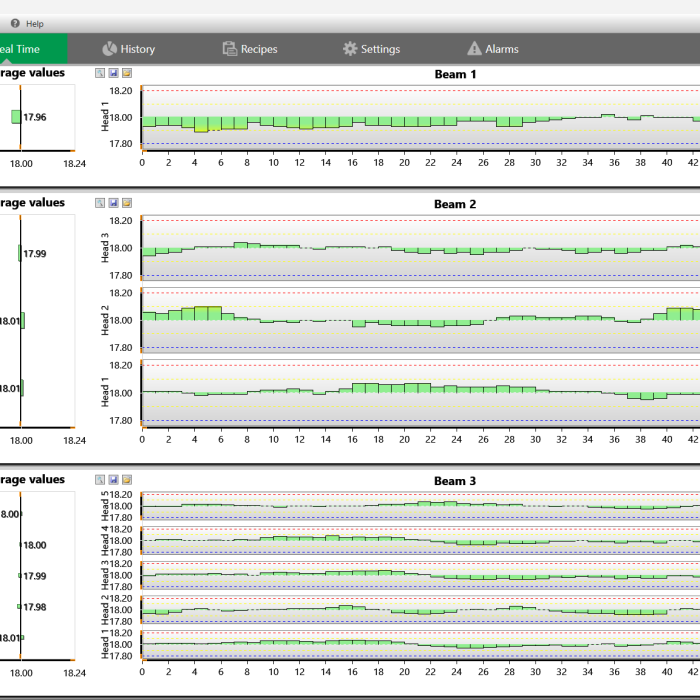Open folder icon in Beam 2 toolbar
The image size is (700, 700).
[x=127, y=203]
